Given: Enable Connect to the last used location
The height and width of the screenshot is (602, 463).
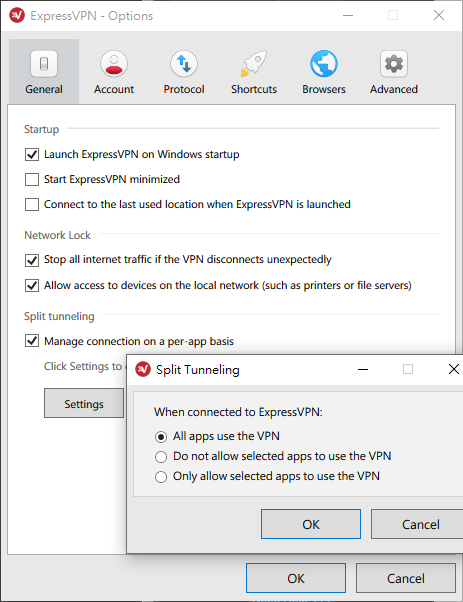Looking at the screenshot, I should pos(32,204).
